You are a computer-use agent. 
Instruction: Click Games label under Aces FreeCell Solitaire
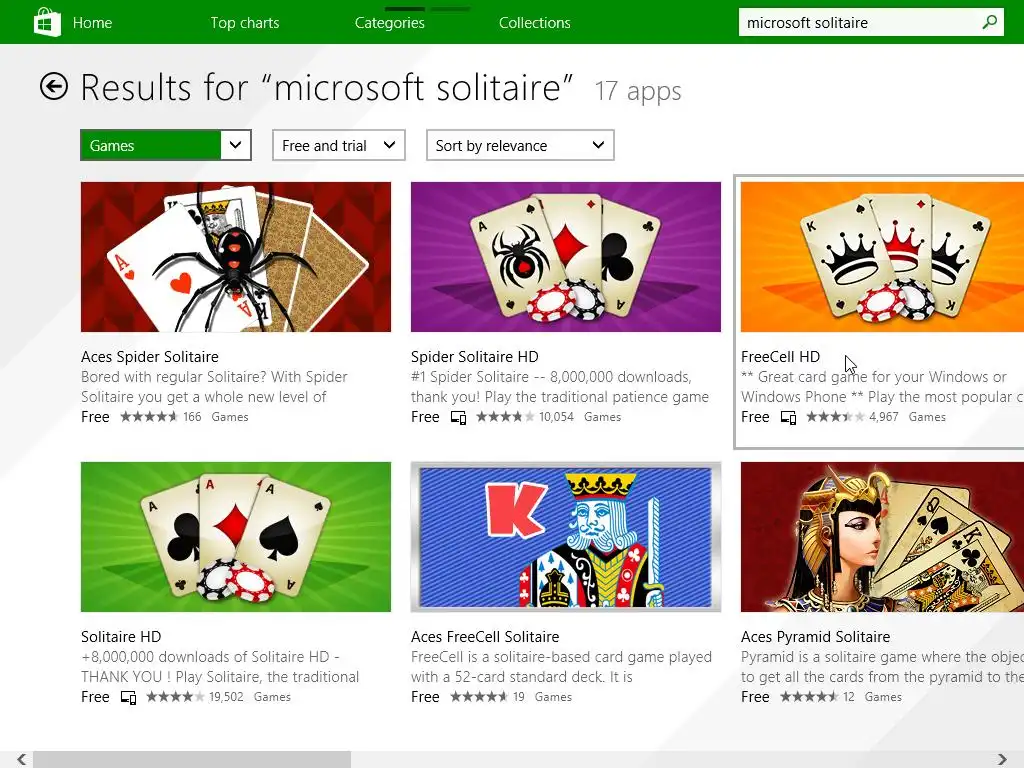(x=553, y=697)
